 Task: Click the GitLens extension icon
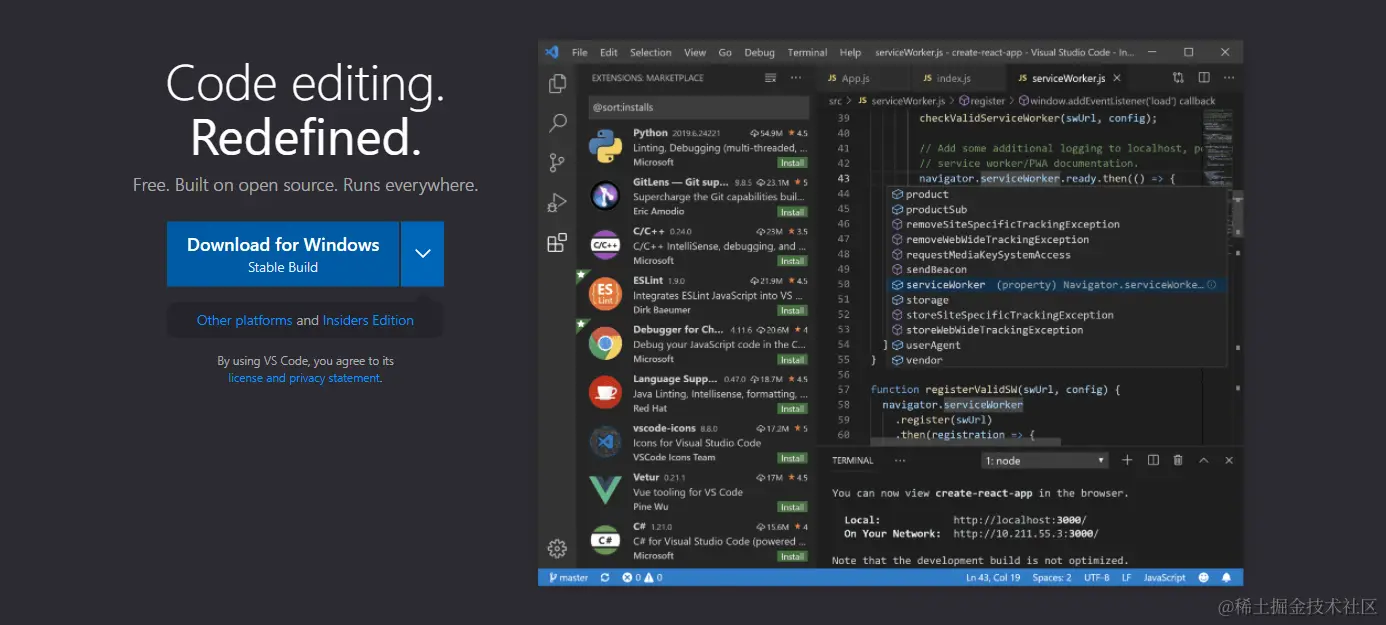click(605, 196)
